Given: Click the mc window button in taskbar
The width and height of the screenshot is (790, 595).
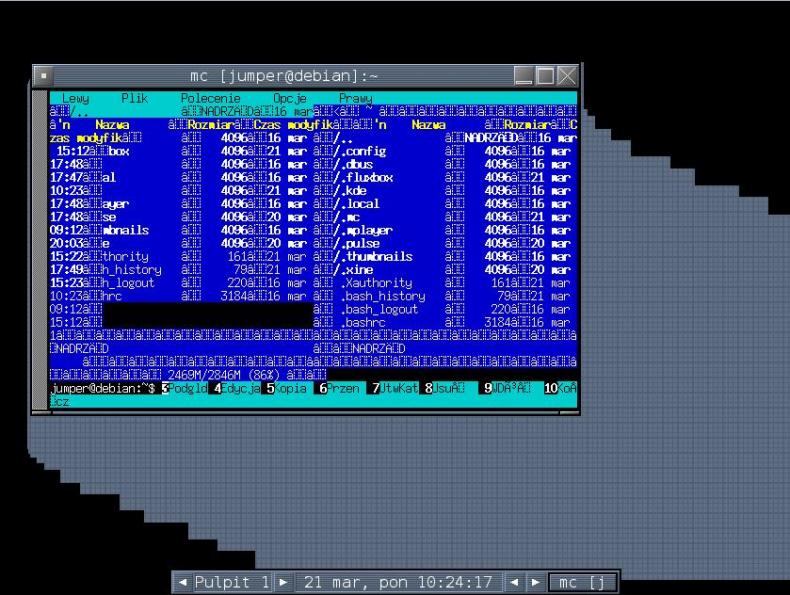Looking at the screenshot, I should click(582, 582).
